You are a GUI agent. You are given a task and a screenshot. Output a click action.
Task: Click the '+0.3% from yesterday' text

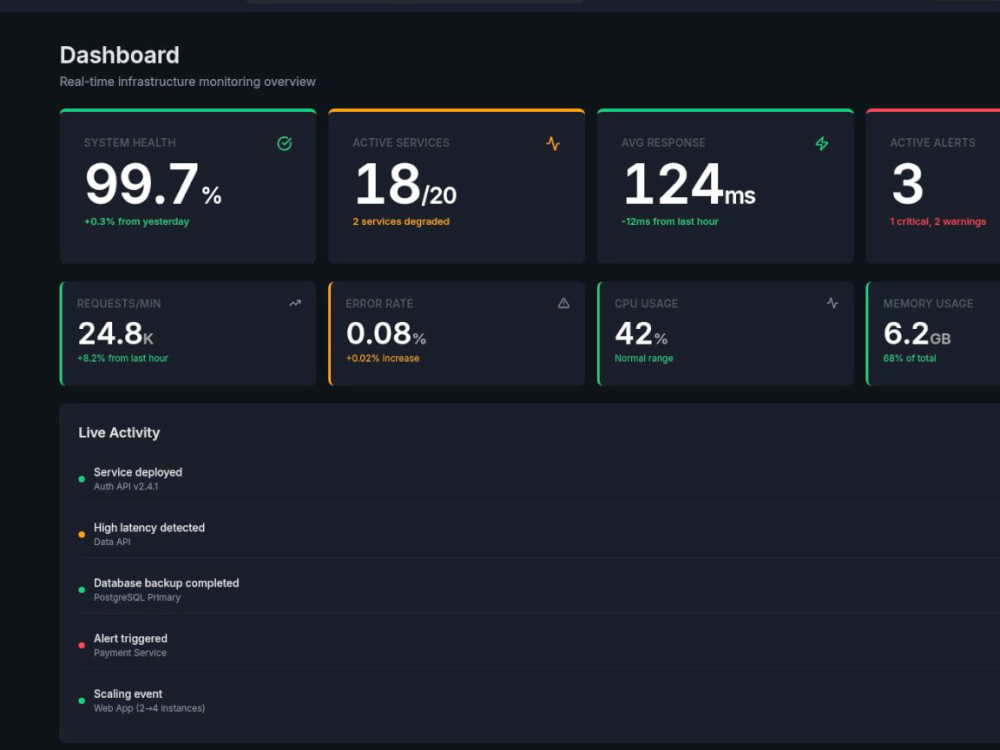pyautogui.click(x=136, y=221)
